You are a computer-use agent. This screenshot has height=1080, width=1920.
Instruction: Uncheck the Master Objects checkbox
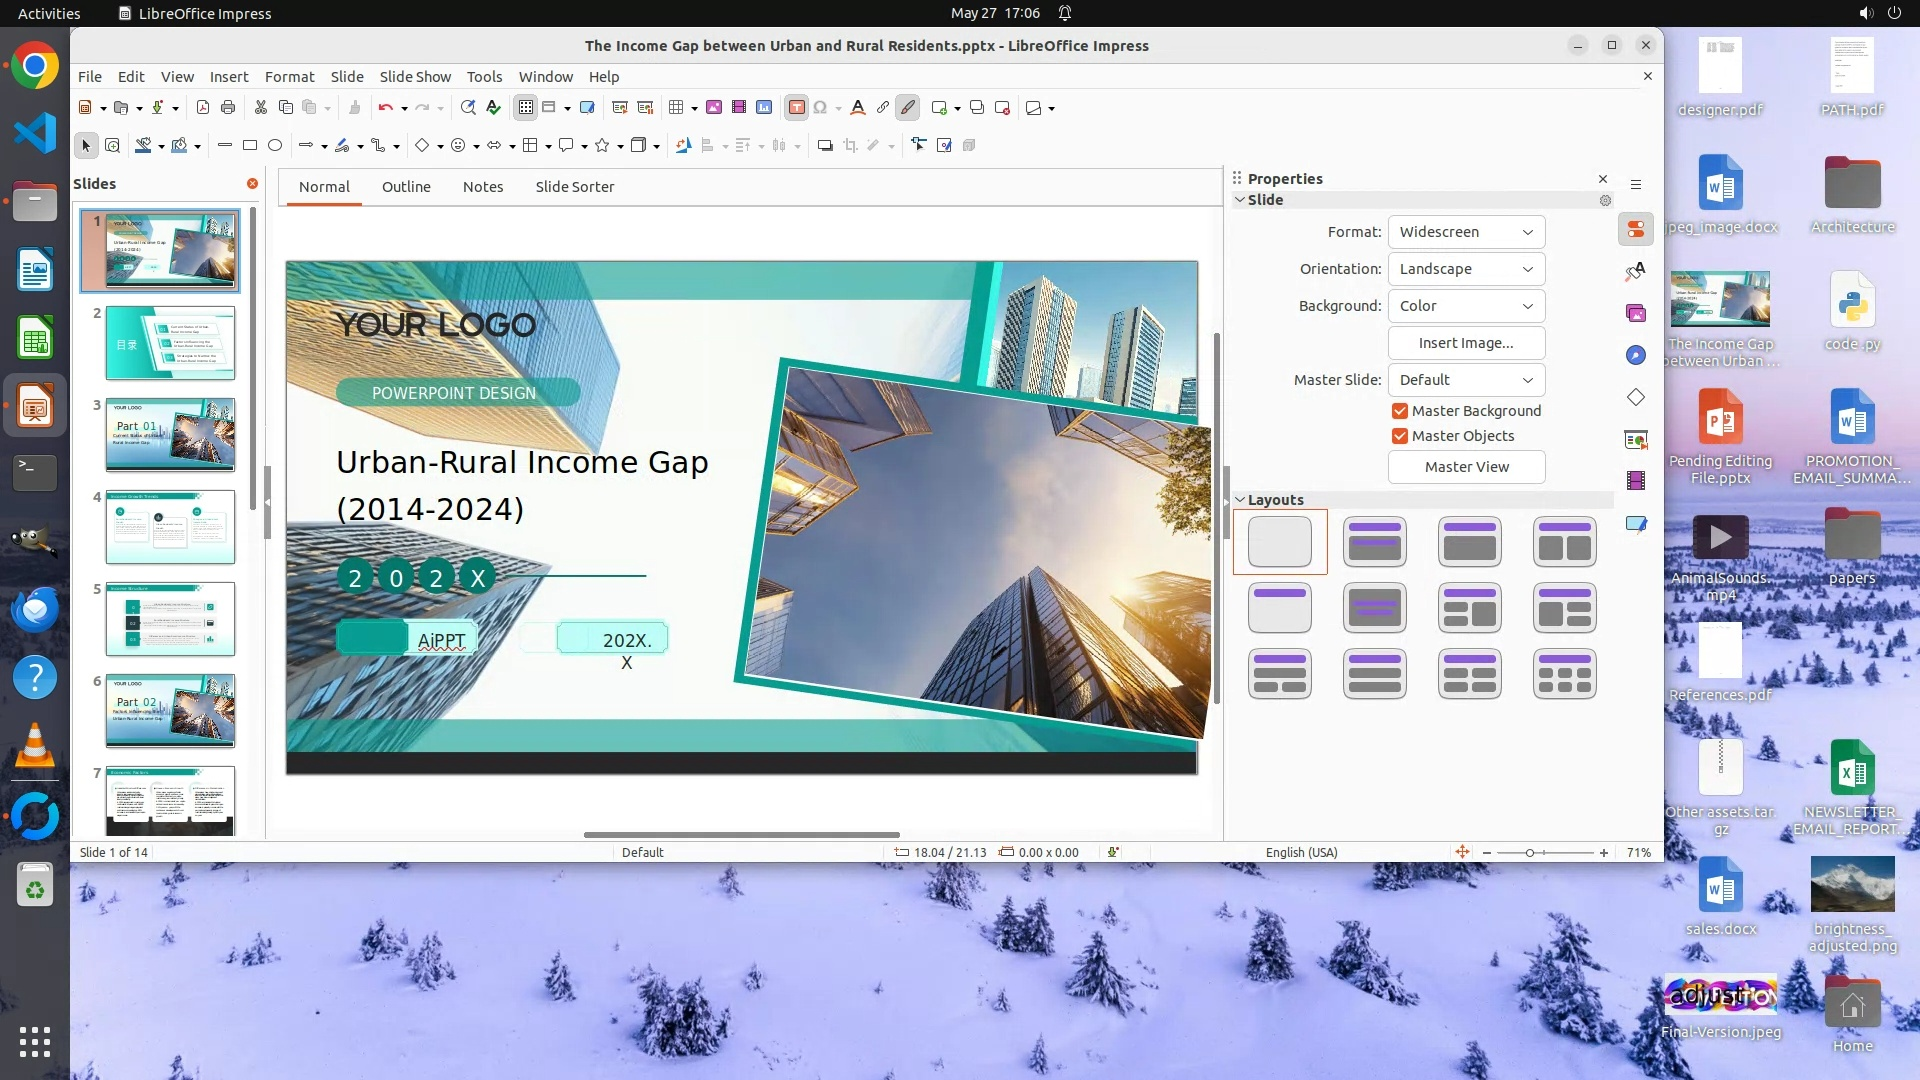[x=1400, y=436]
